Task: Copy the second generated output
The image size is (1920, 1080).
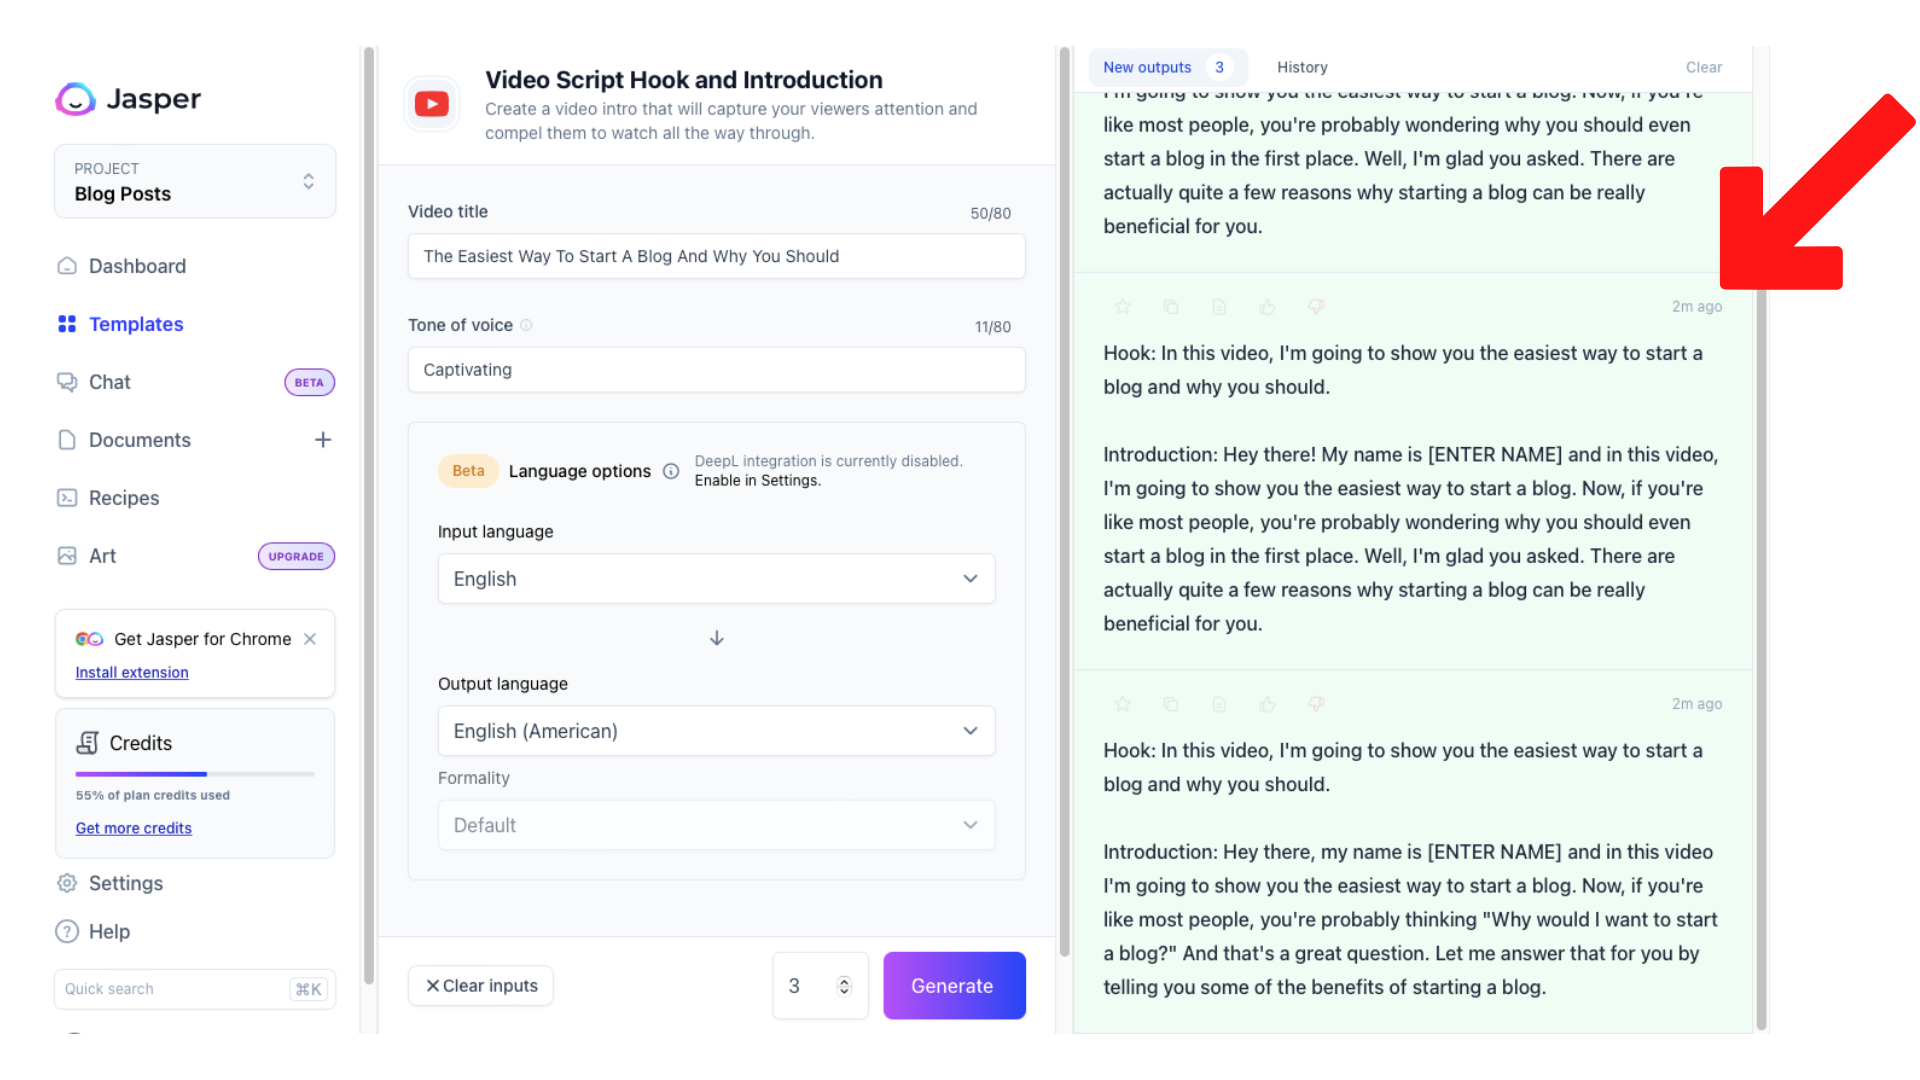Action: (x=1171, y=306)
